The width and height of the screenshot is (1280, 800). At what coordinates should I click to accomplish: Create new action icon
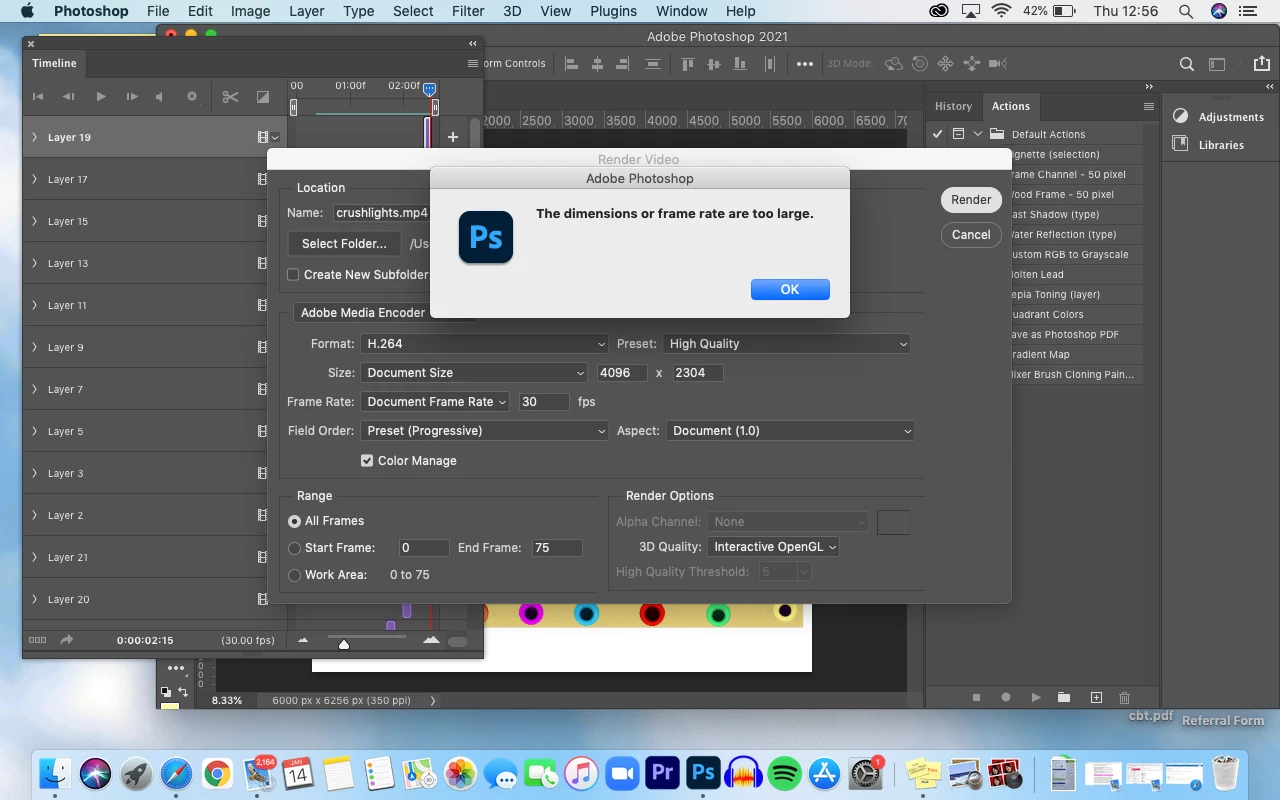click(1096, 697)
